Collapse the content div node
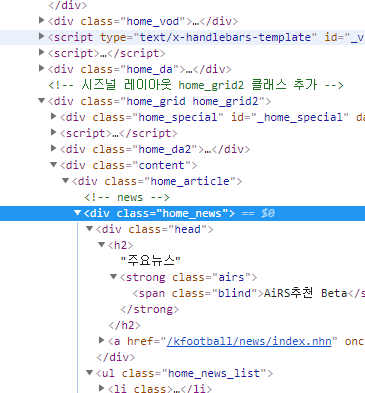This screenshot has height=393, width=365. tap(53, 164)
